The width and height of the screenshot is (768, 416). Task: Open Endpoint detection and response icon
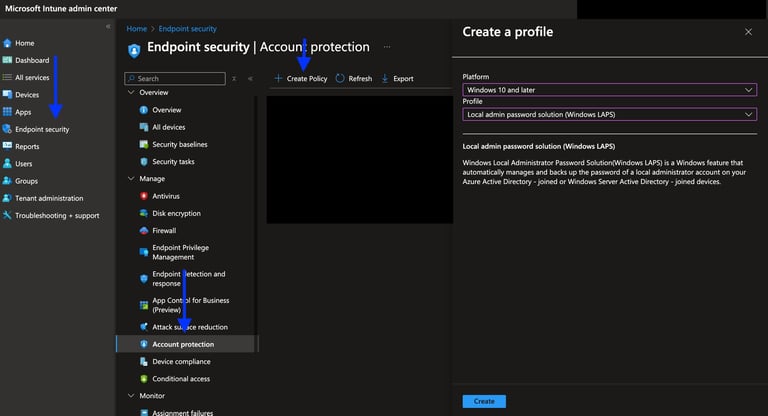pyautogui.click(x=144, y=278)
